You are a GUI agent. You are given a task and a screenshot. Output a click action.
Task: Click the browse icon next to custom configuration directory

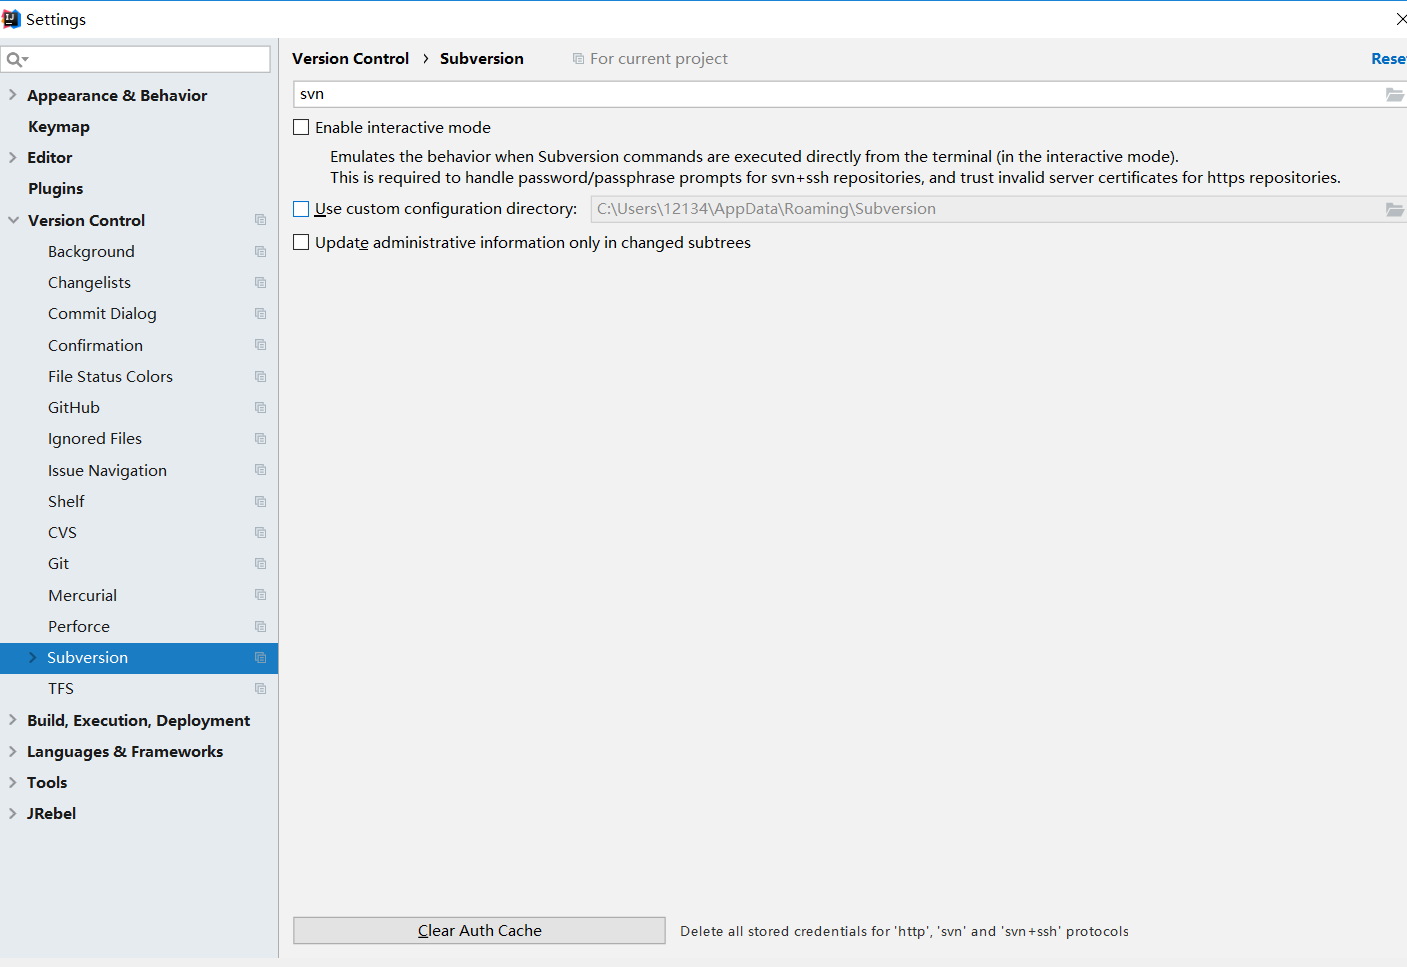coord(1396,209)
